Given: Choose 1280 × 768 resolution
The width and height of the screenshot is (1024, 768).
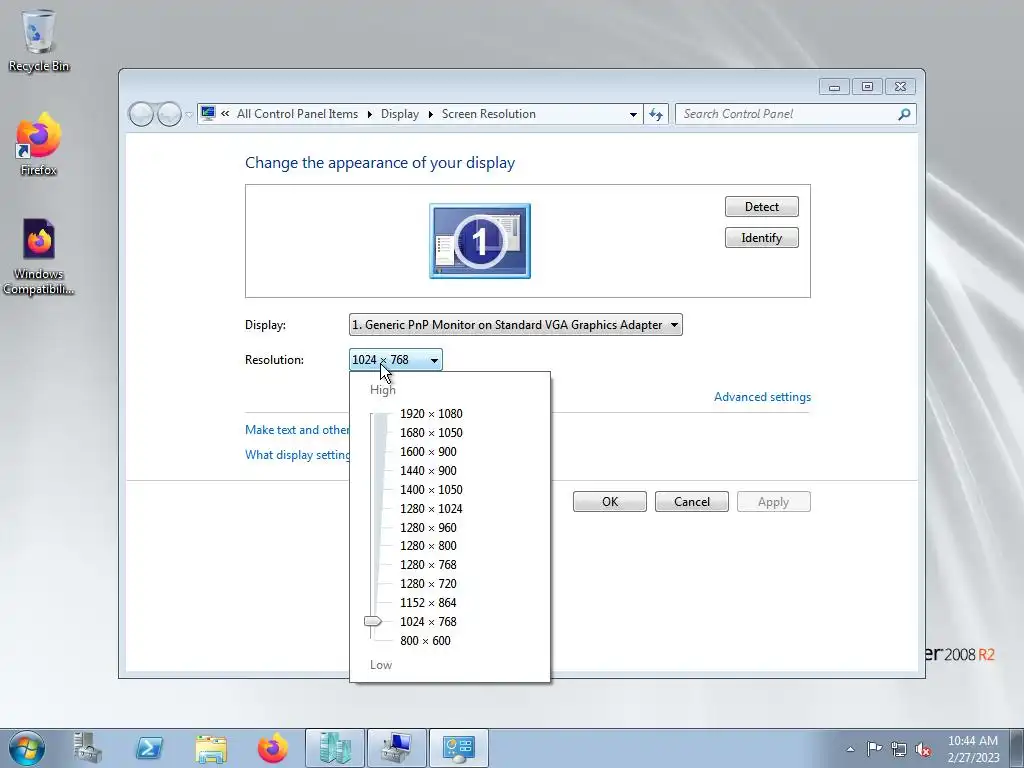Looking at the screenshot, I should pyautogui.click(x=428, y=564).
